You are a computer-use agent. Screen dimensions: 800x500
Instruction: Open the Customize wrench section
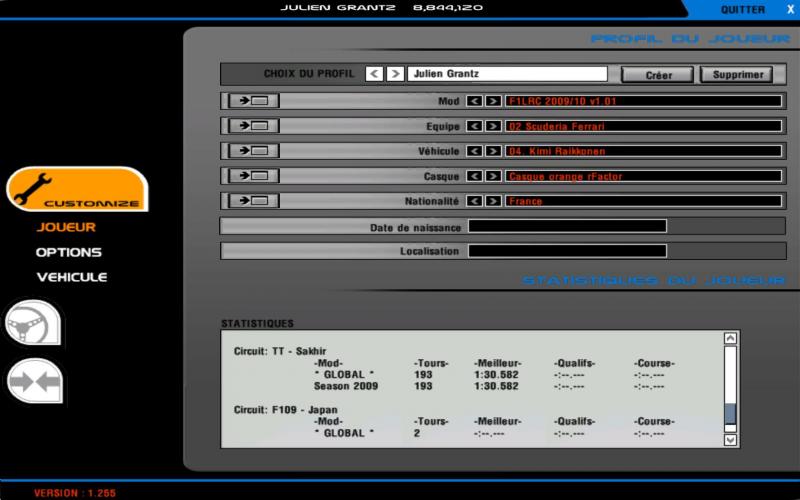point(77,189)
